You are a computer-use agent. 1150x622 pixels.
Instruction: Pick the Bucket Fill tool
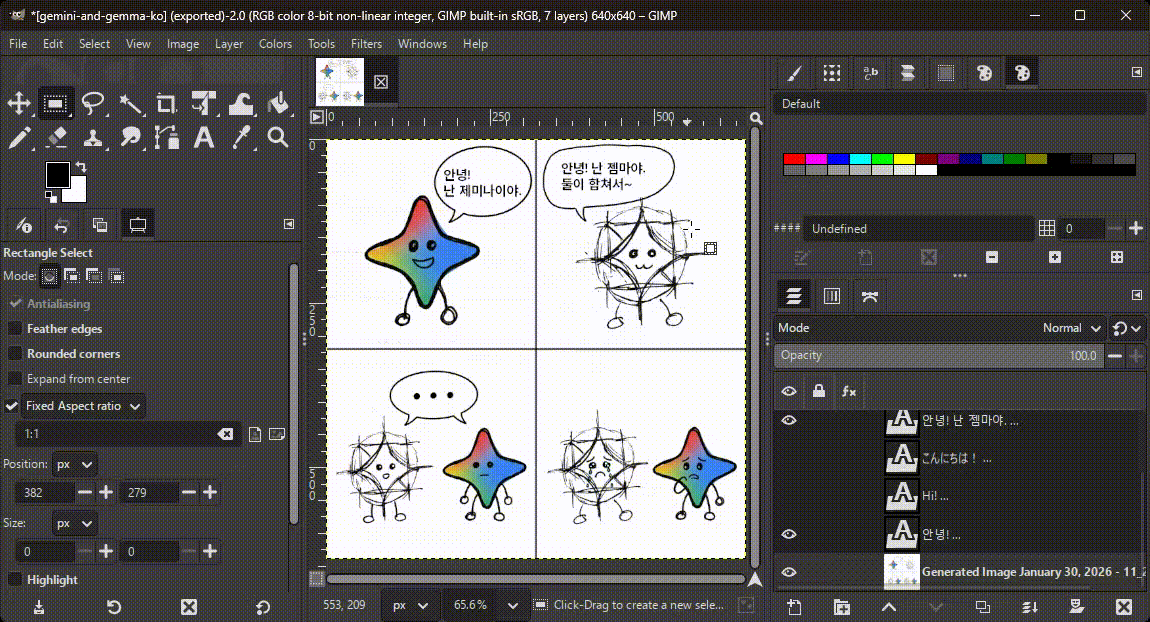pos(278,104)
